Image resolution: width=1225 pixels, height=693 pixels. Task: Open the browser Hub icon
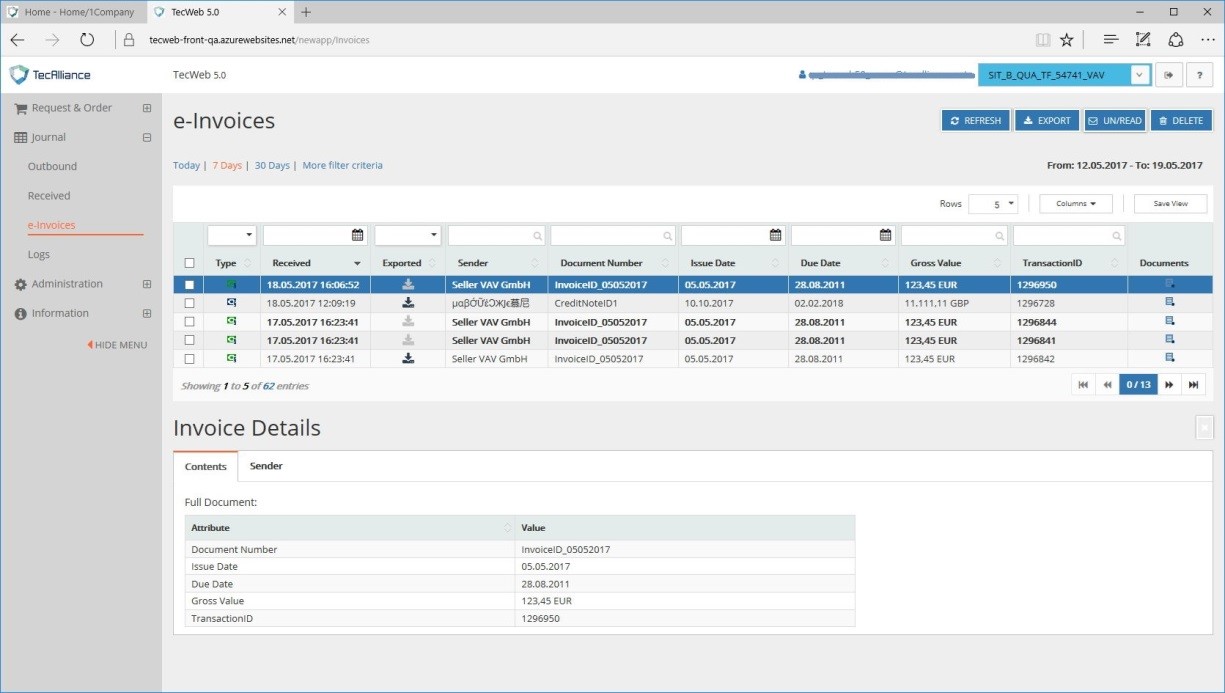pos(1110,40)
